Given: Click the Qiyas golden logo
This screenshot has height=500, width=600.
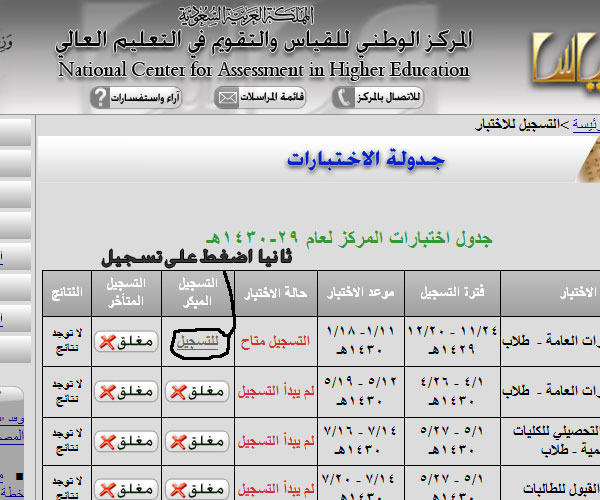Looking at the screenshot, I should click(x=566, y=59).
